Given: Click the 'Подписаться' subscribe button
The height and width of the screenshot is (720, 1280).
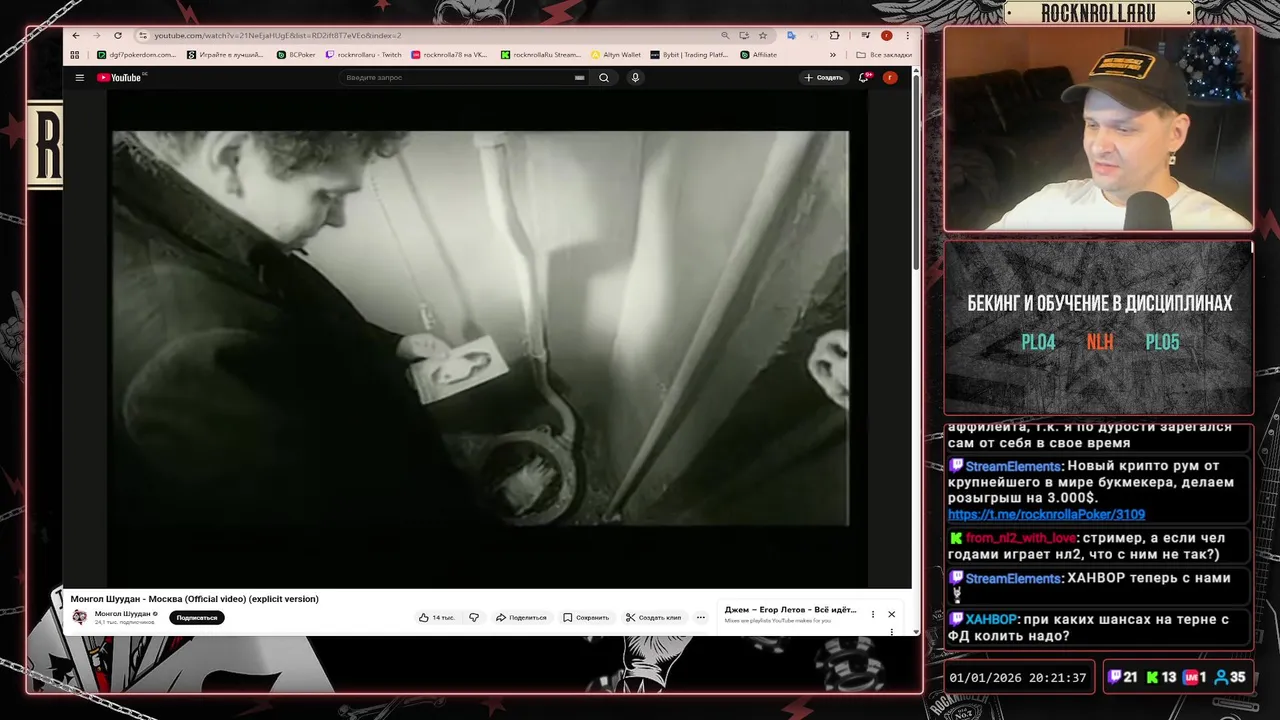Looking at the screenshot, I should [x=197, y=618].
